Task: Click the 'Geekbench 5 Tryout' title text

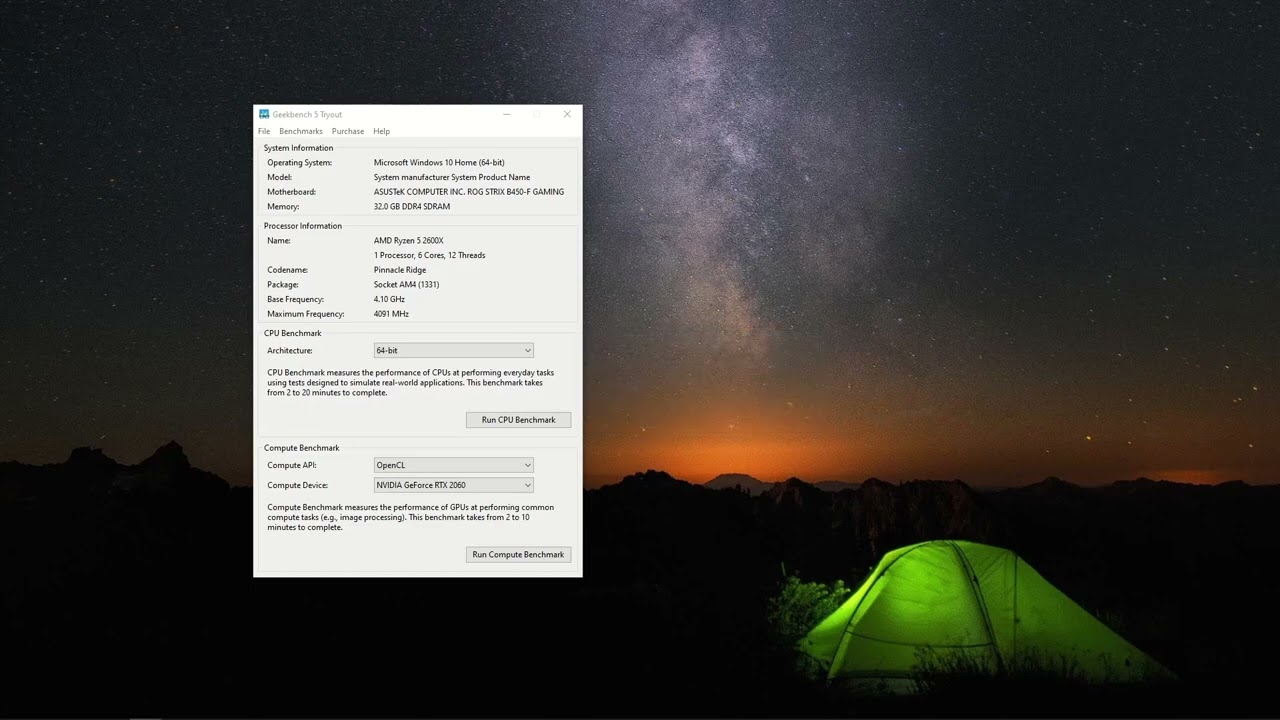Action: (x=307, y=114)
